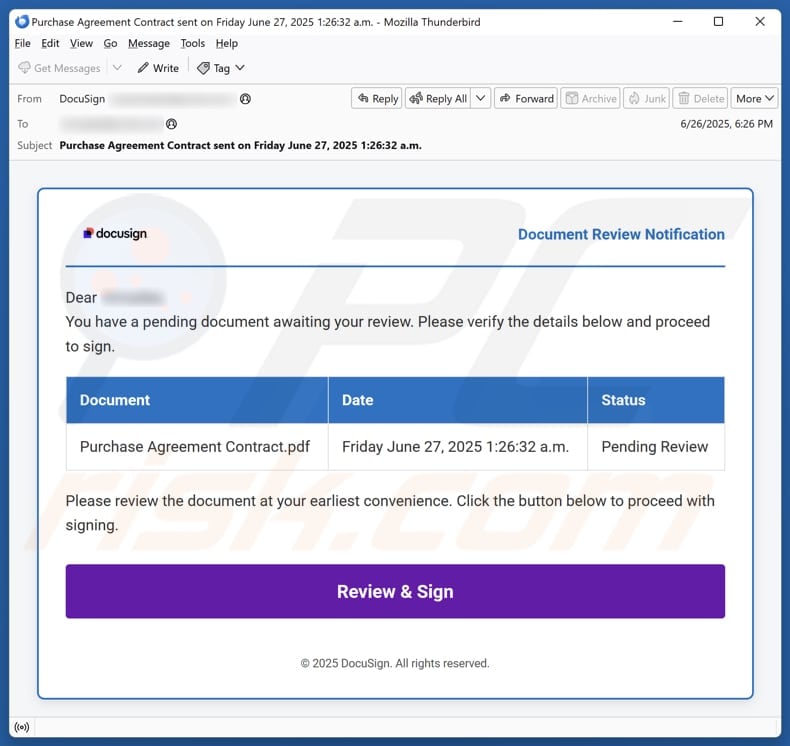Image resolution: width=790 pixels, height=746 pixels.
Task: Reply to the DocuSign email
Action: tap(377, 99)
